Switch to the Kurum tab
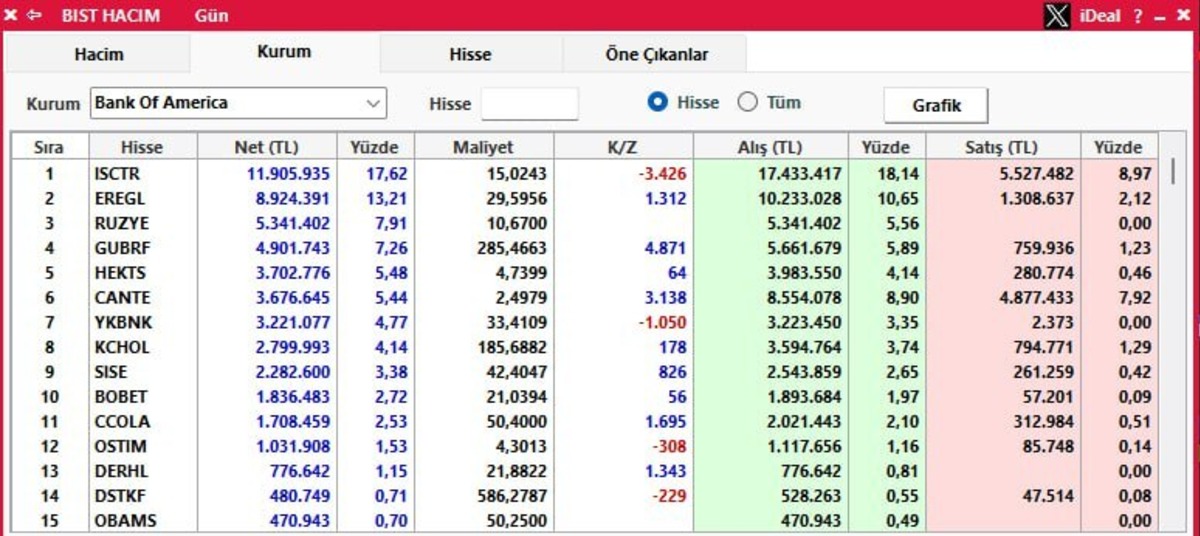This screenshot has width=1200, height=536. [284, 52]
